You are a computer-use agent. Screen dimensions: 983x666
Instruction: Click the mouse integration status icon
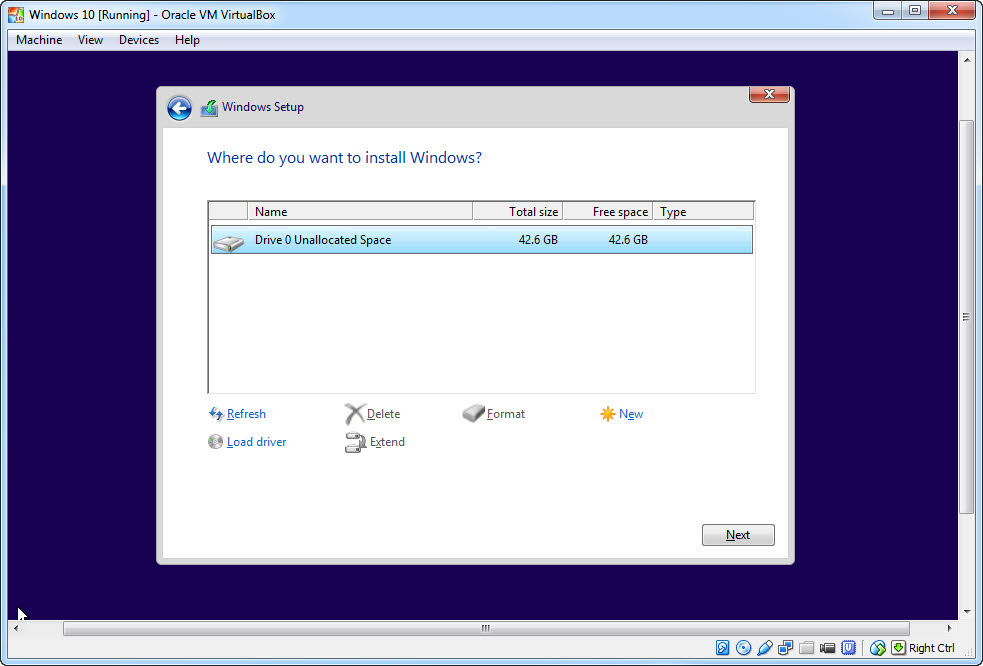click(878, 648)
